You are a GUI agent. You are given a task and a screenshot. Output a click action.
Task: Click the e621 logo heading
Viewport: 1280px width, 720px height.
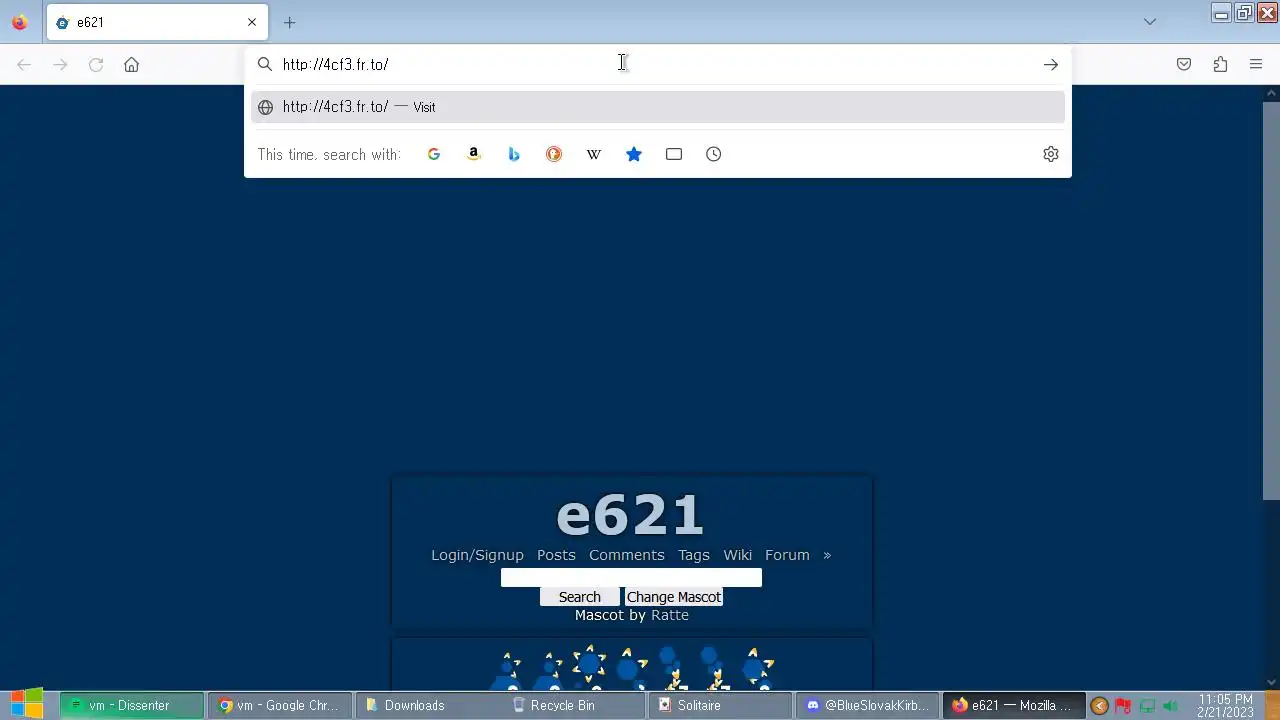(x=630, y=515)
